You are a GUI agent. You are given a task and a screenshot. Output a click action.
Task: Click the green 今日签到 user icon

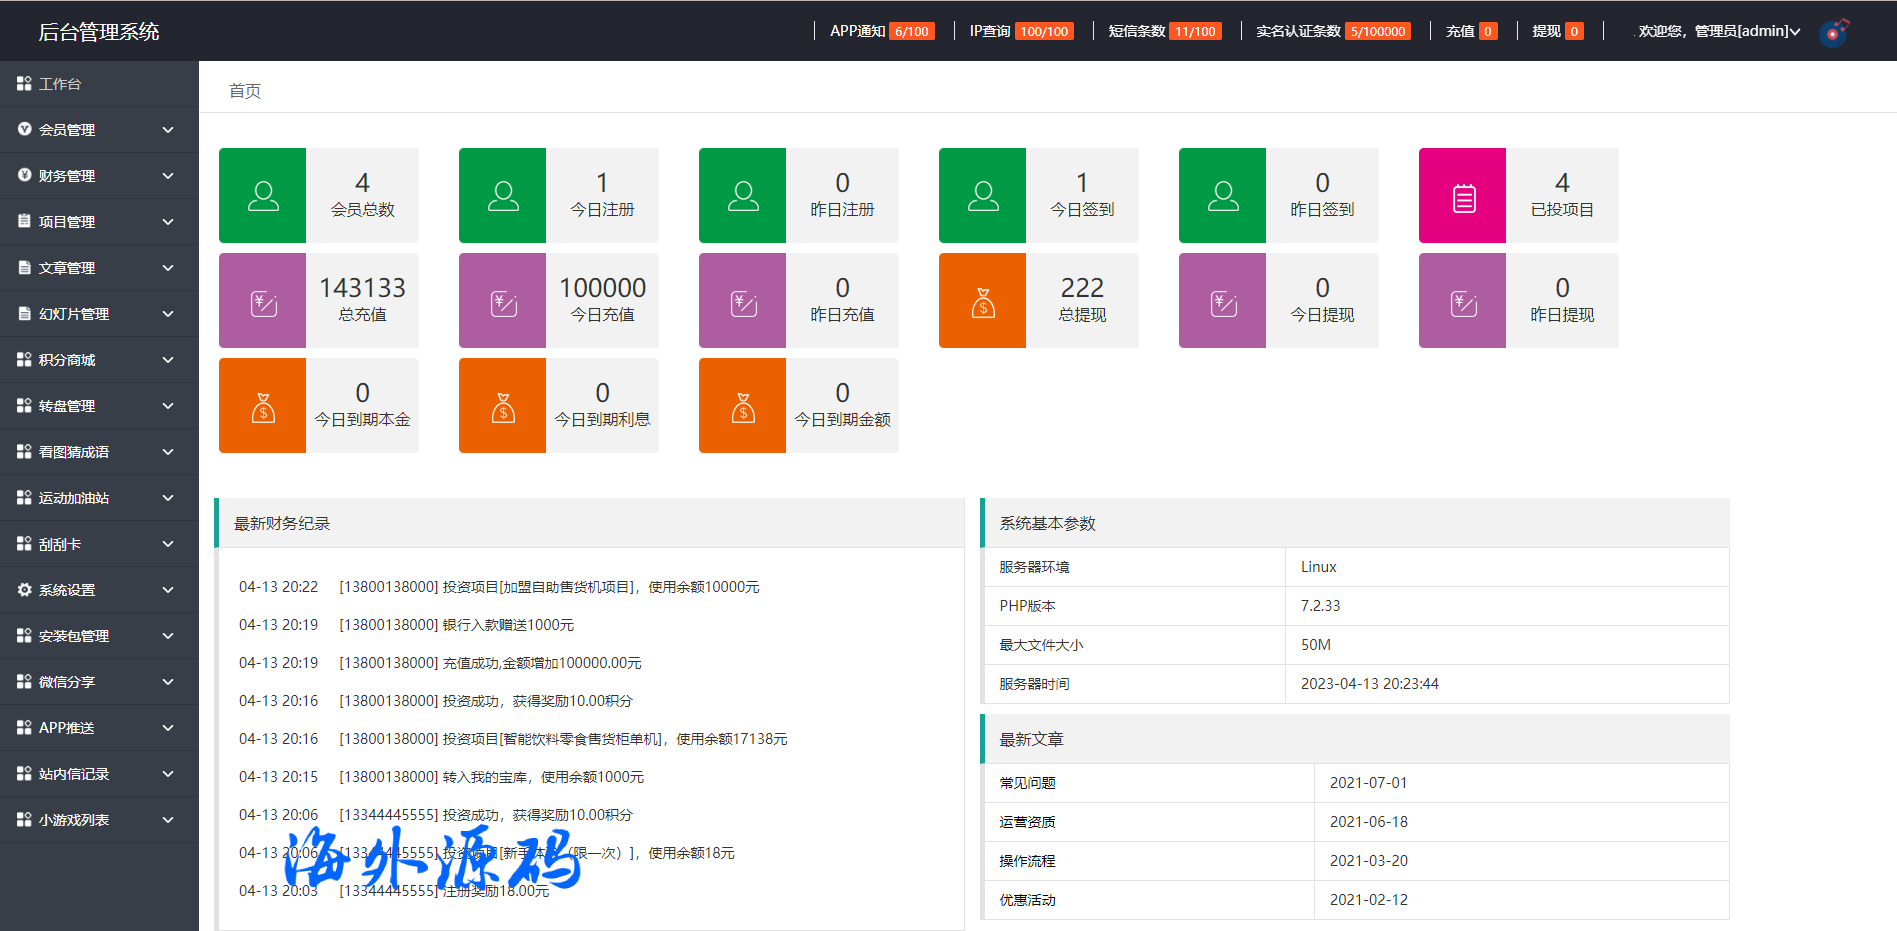click(x=983, y=196)
